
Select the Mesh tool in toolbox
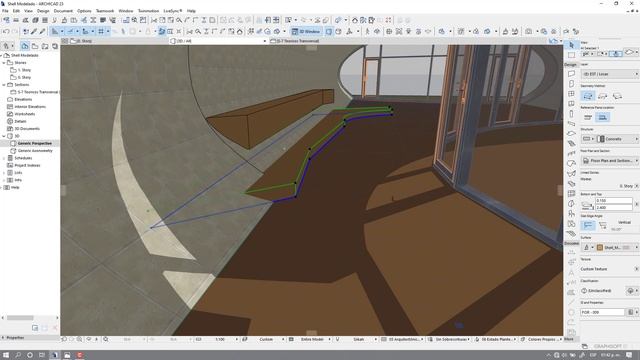click(x=571, y=233)
